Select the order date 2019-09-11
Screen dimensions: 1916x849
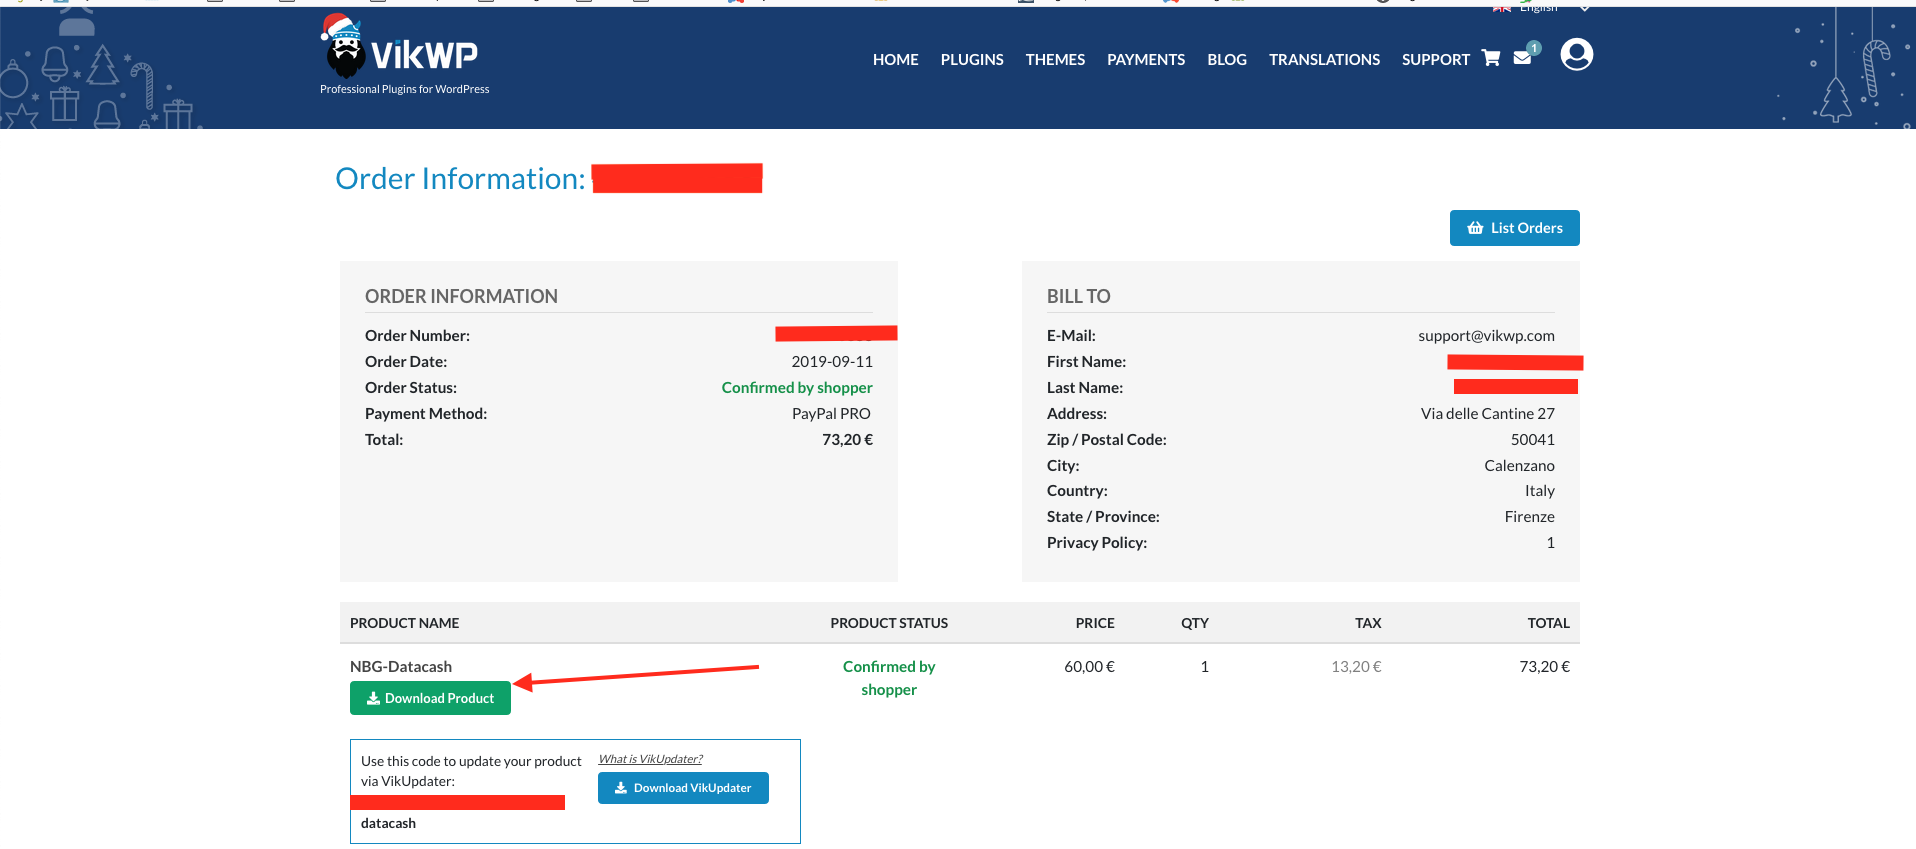click(x=832, y=362)
